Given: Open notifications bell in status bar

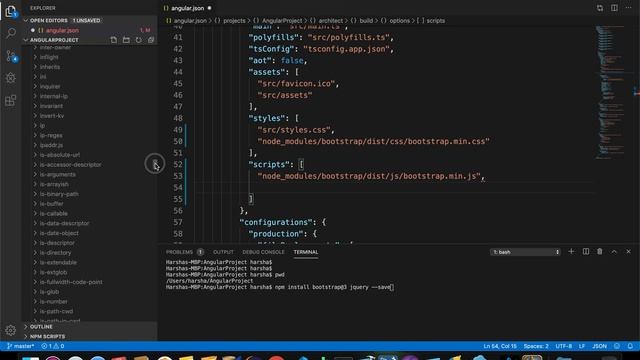Looking at the screenshot, I should [x=630, y=346].
